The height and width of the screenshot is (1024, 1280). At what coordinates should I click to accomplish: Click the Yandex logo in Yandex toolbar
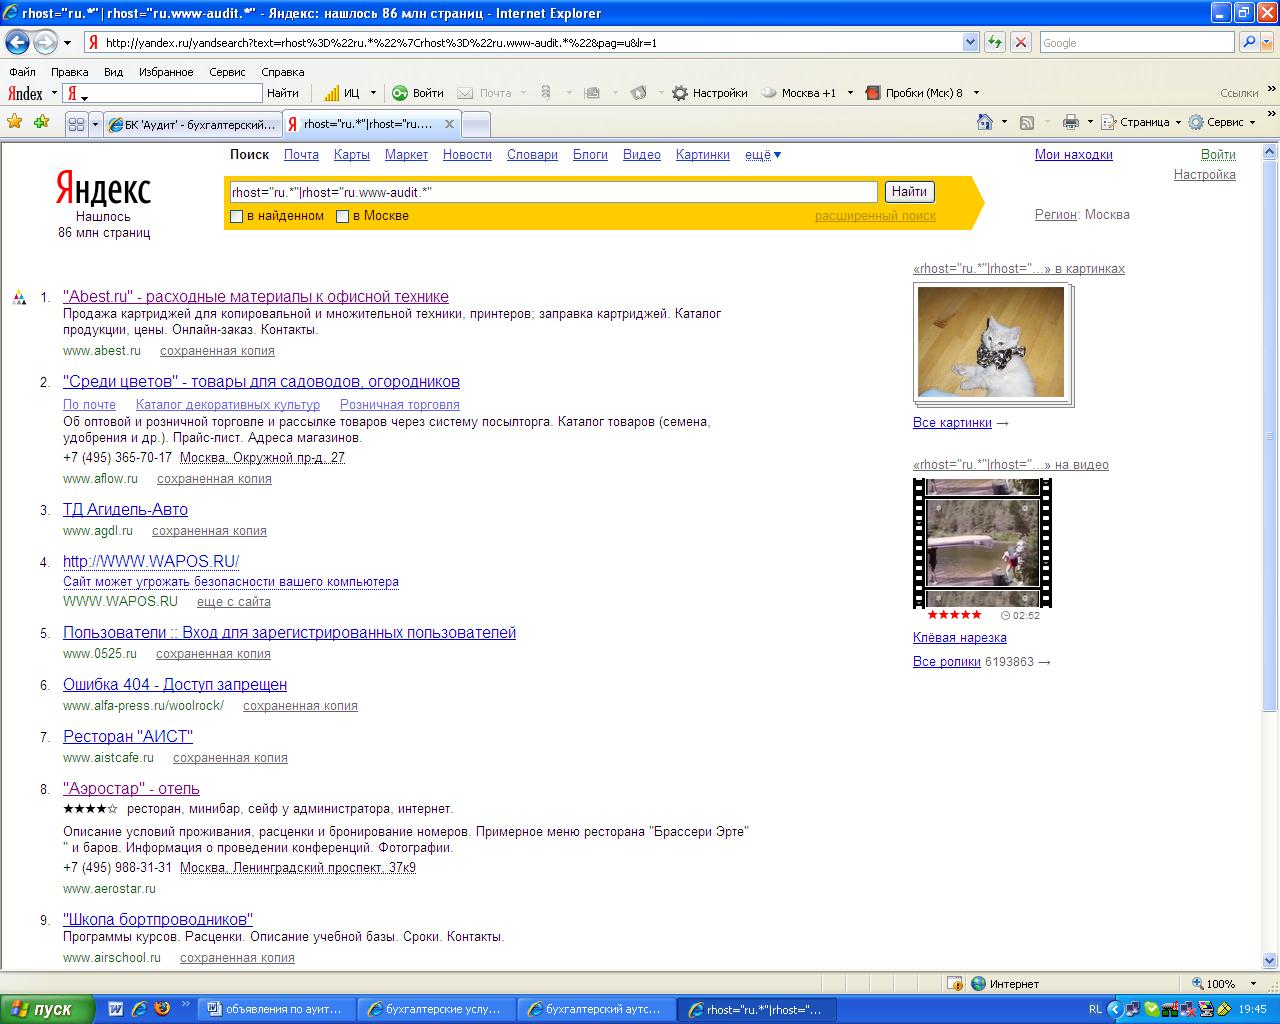(25, 93)
